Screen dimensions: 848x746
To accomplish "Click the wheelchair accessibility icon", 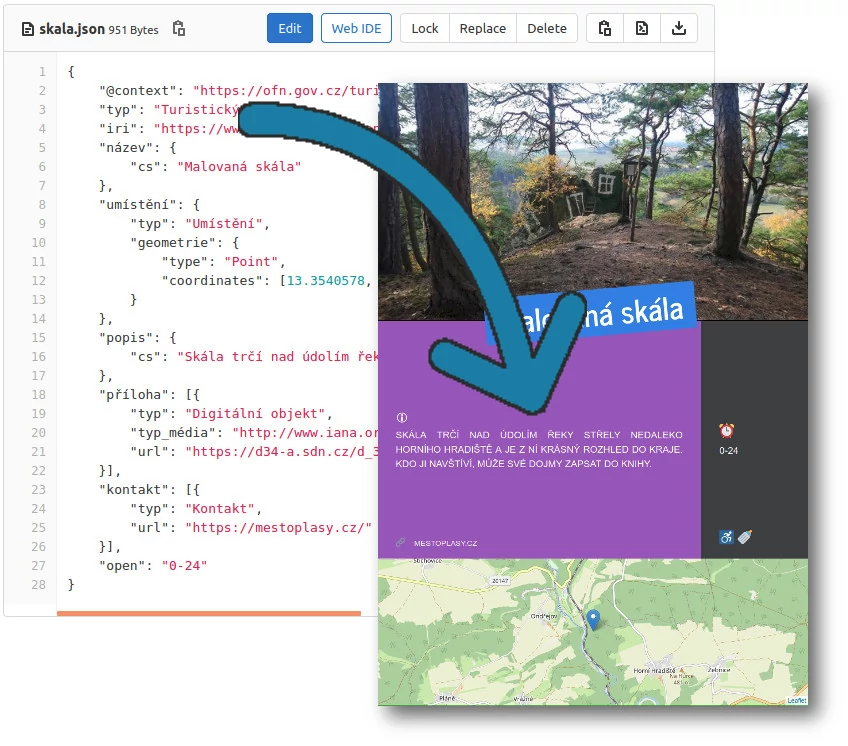I will pos(726,537).
